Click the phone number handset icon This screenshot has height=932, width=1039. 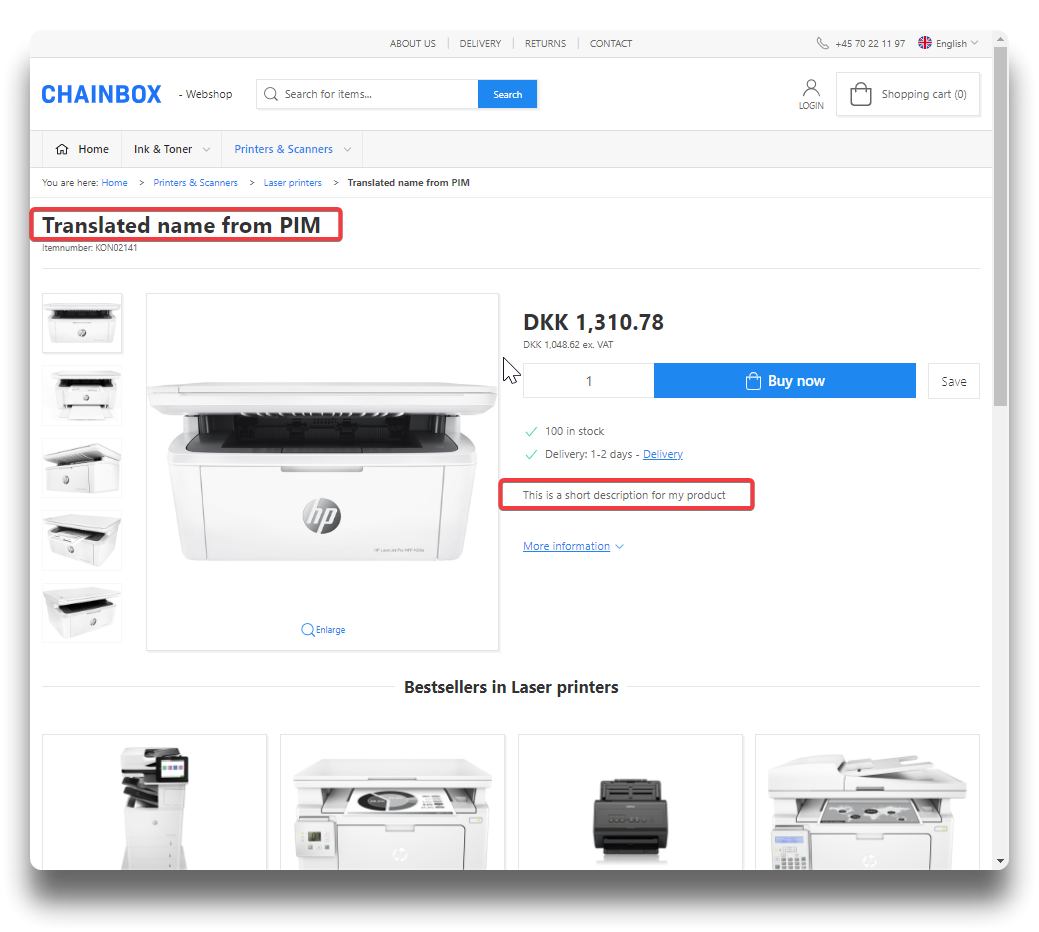pyautogui.click(x=822, y=43)
